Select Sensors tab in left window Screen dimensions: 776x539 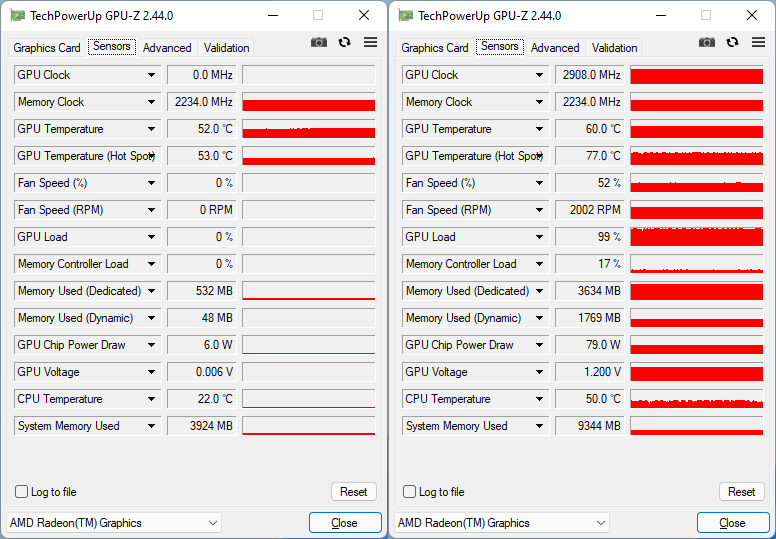tap(112, 47)
